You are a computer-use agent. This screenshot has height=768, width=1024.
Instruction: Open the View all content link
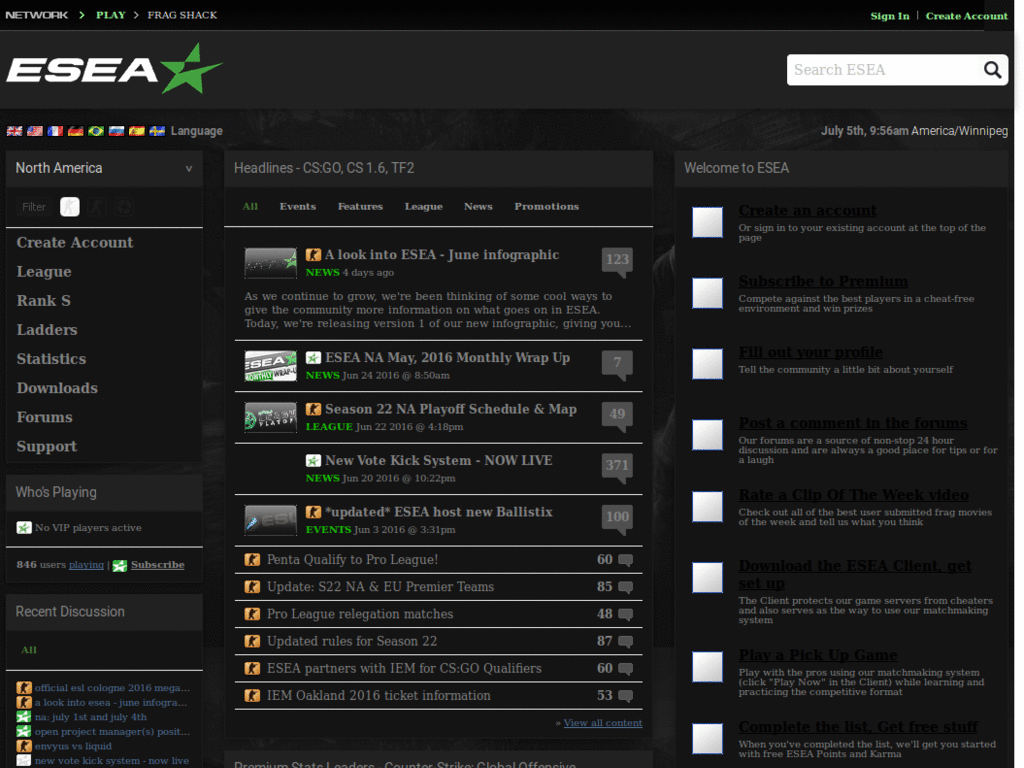click(601, 722)
